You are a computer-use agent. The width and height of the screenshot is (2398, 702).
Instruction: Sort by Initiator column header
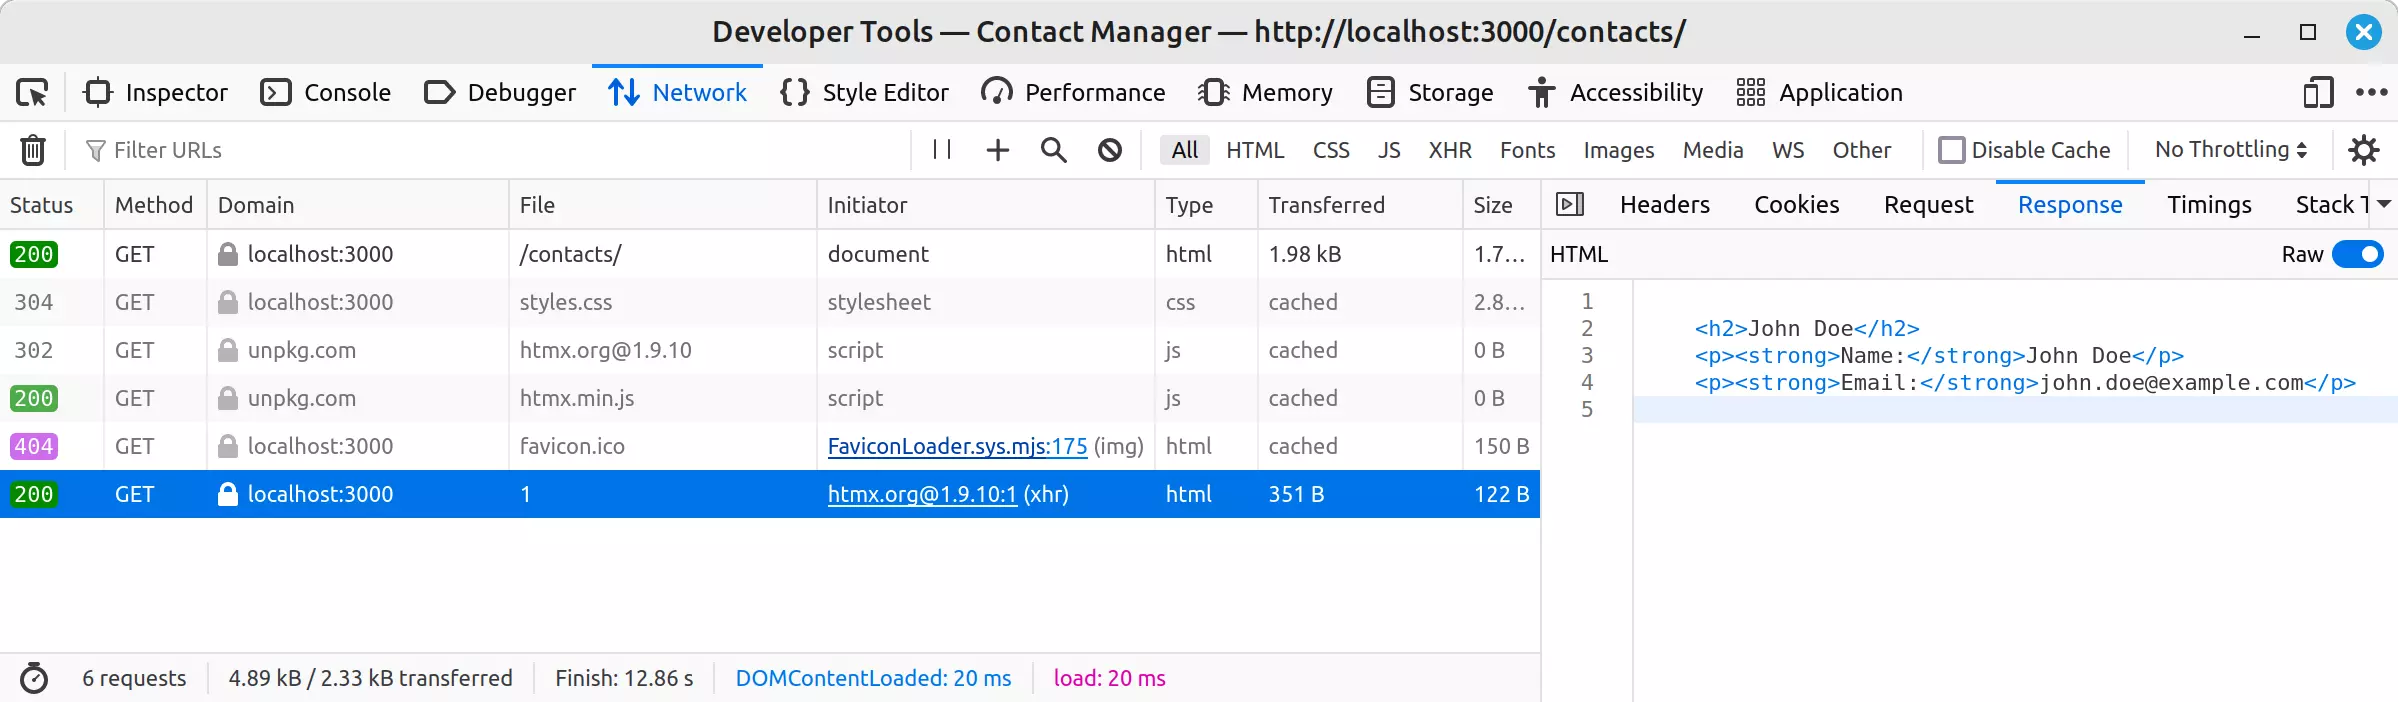pyautogui.click(x=986, y=205)
